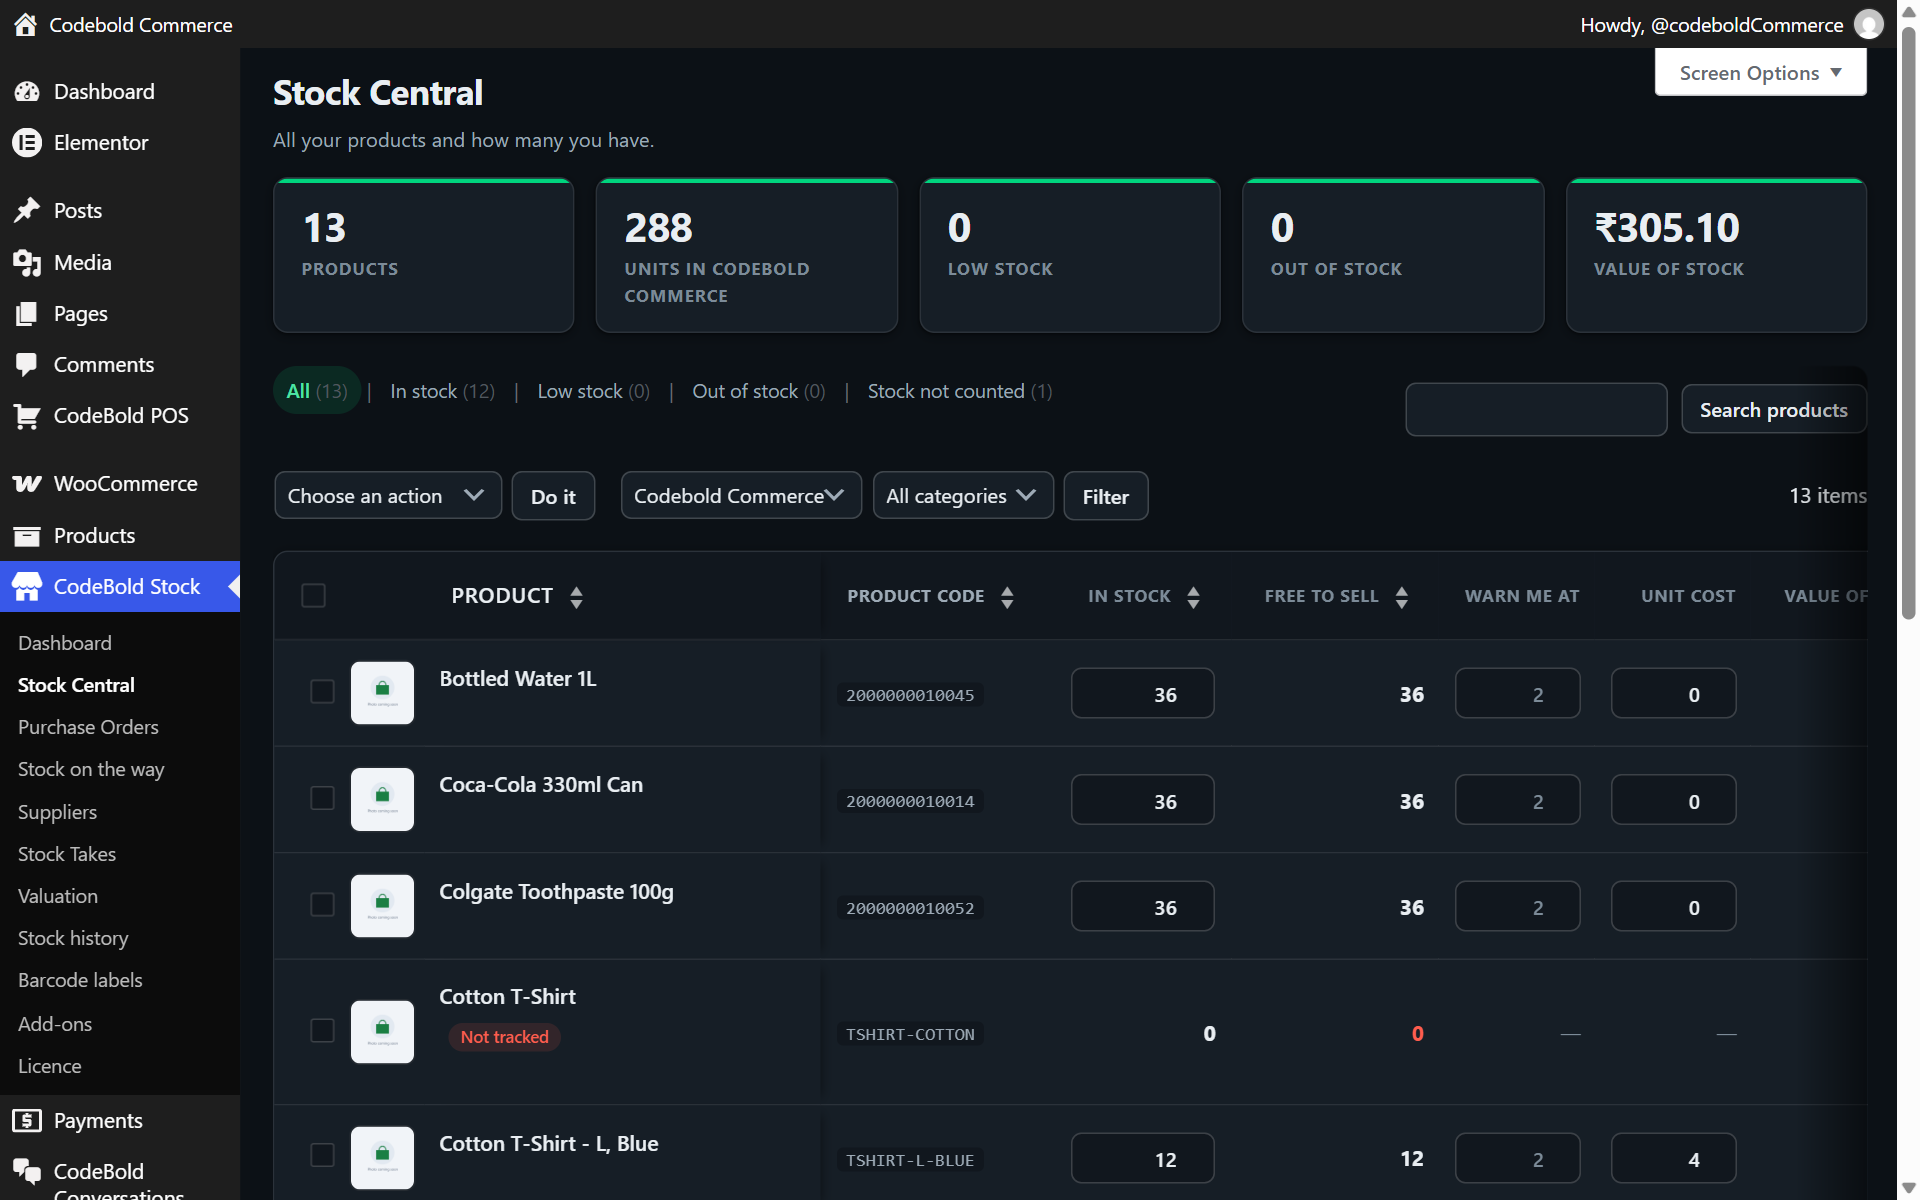Click the user avatar in the admin bar
The height and width of the screenshot is (1200, 1920).
pyautogui.click(x=1868, y=24)
